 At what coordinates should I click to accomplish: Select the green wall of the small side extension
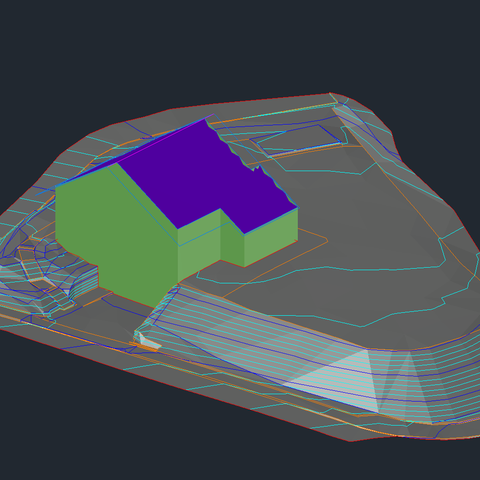(270, 237)
